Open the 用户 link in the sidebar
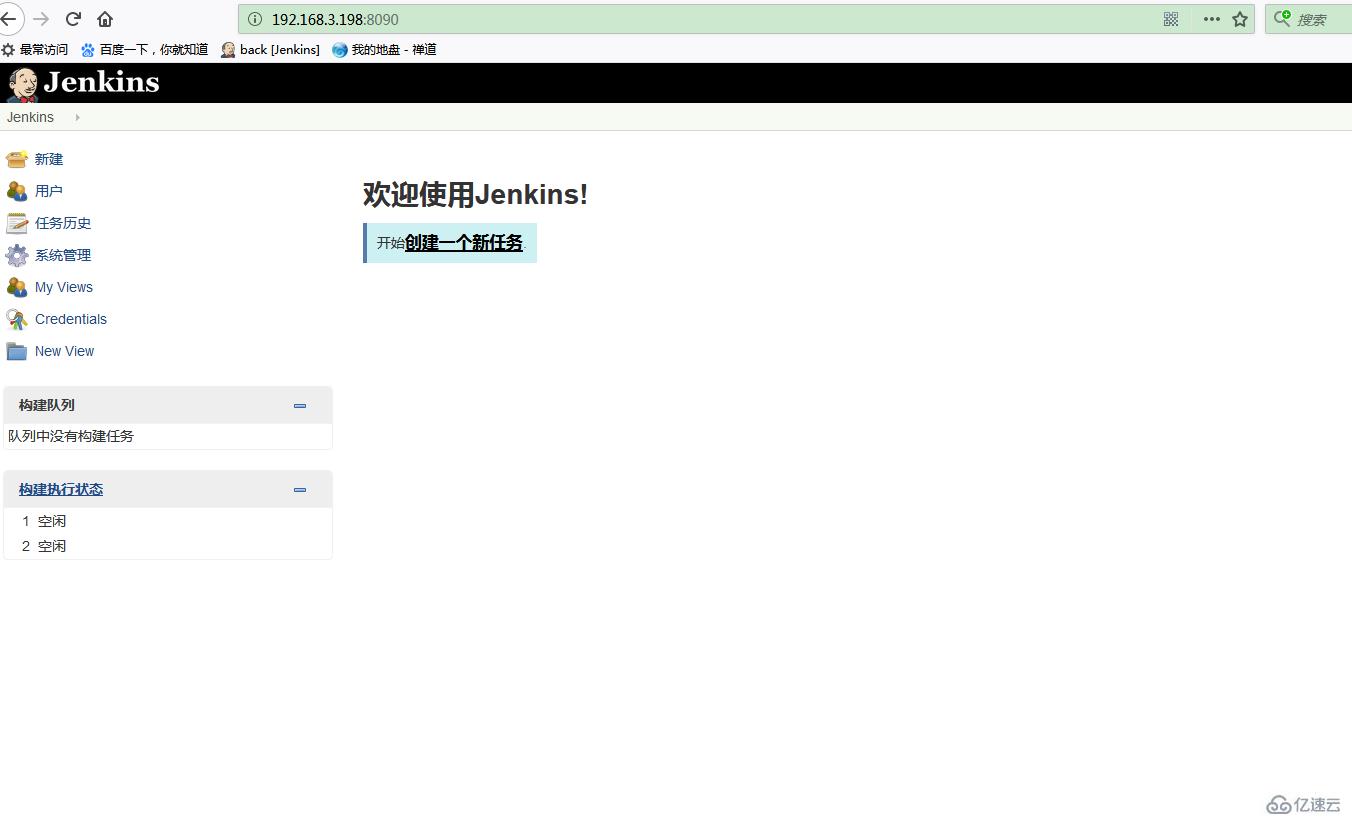 (49, 191)
